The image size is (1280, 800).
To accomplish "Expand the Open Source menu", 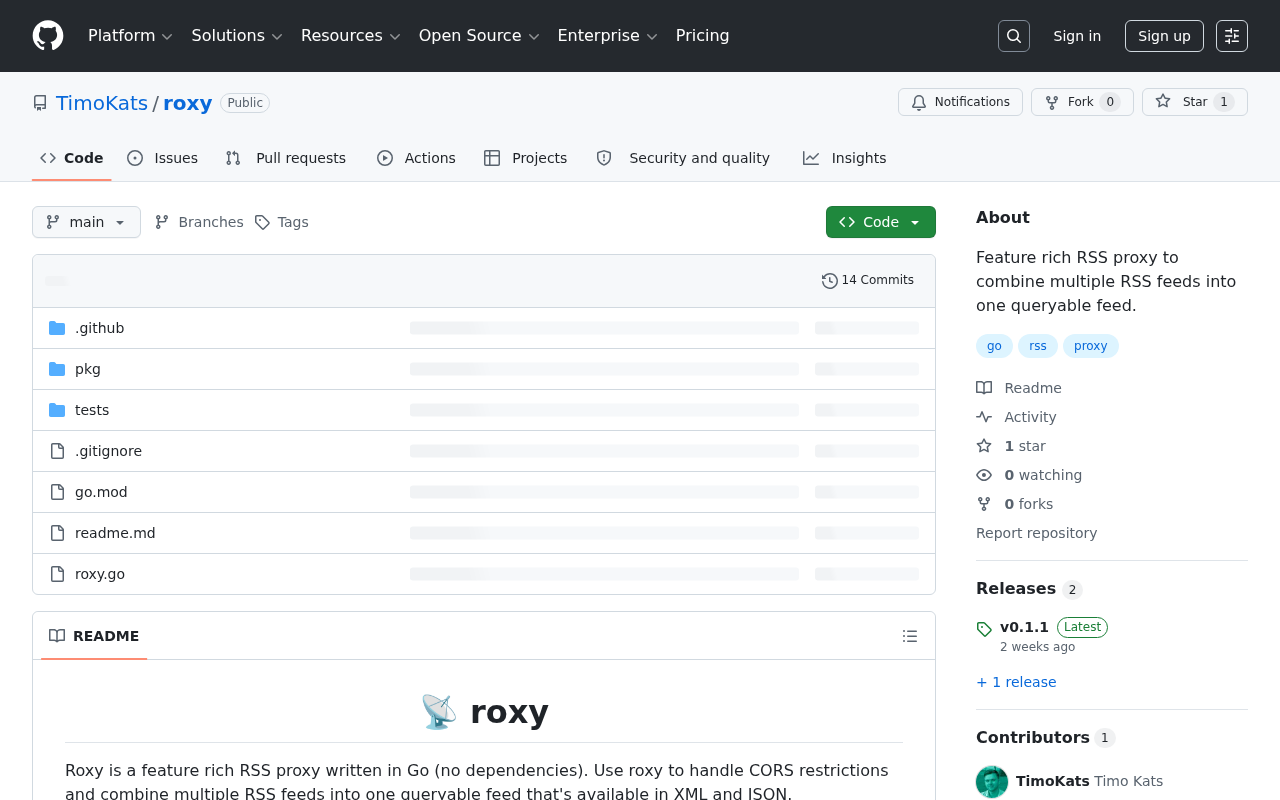I will 479,36.
